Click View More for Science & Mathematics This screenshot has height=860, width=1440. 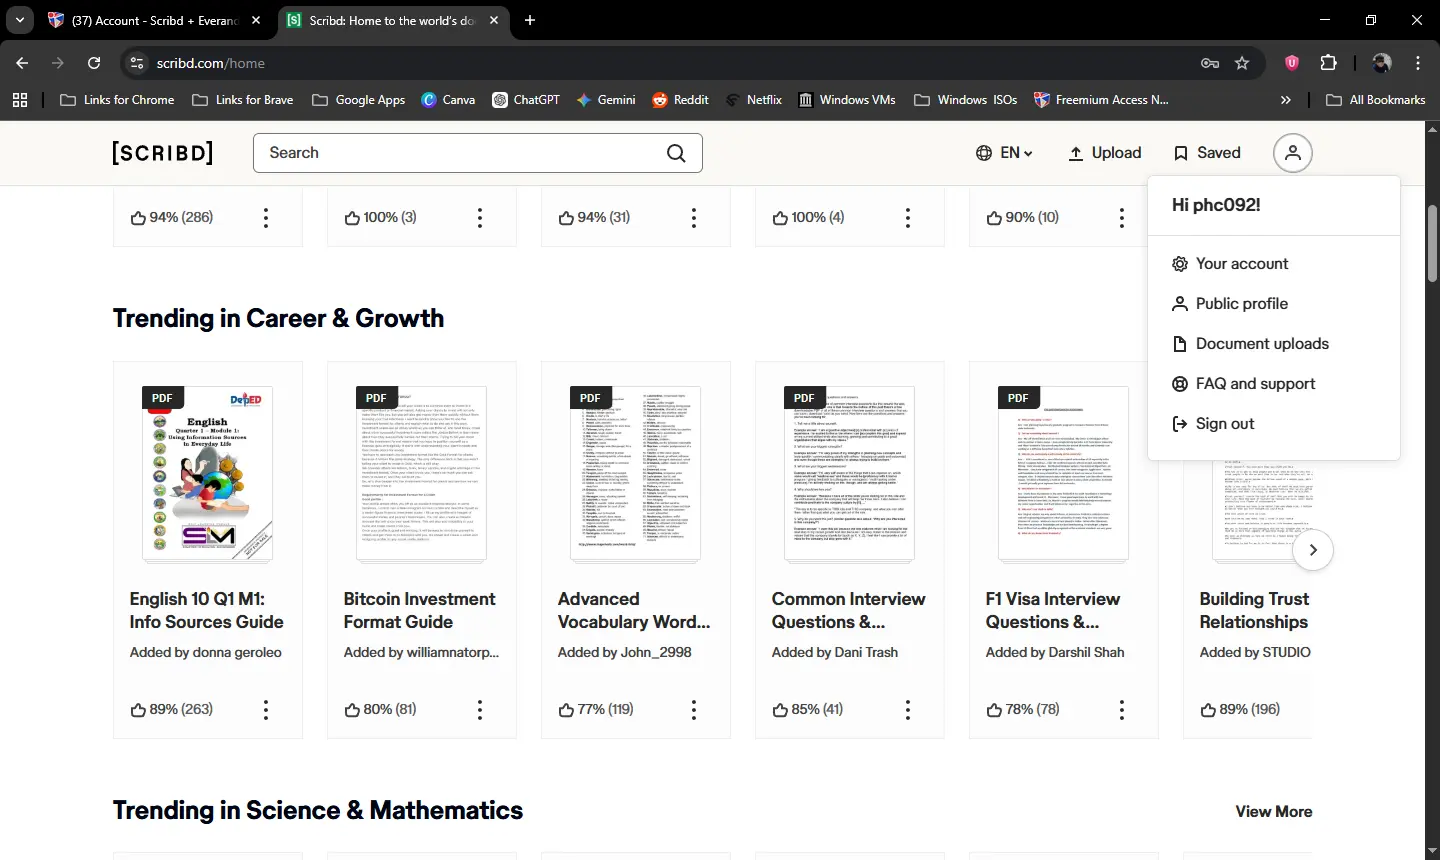(1274, 812)
